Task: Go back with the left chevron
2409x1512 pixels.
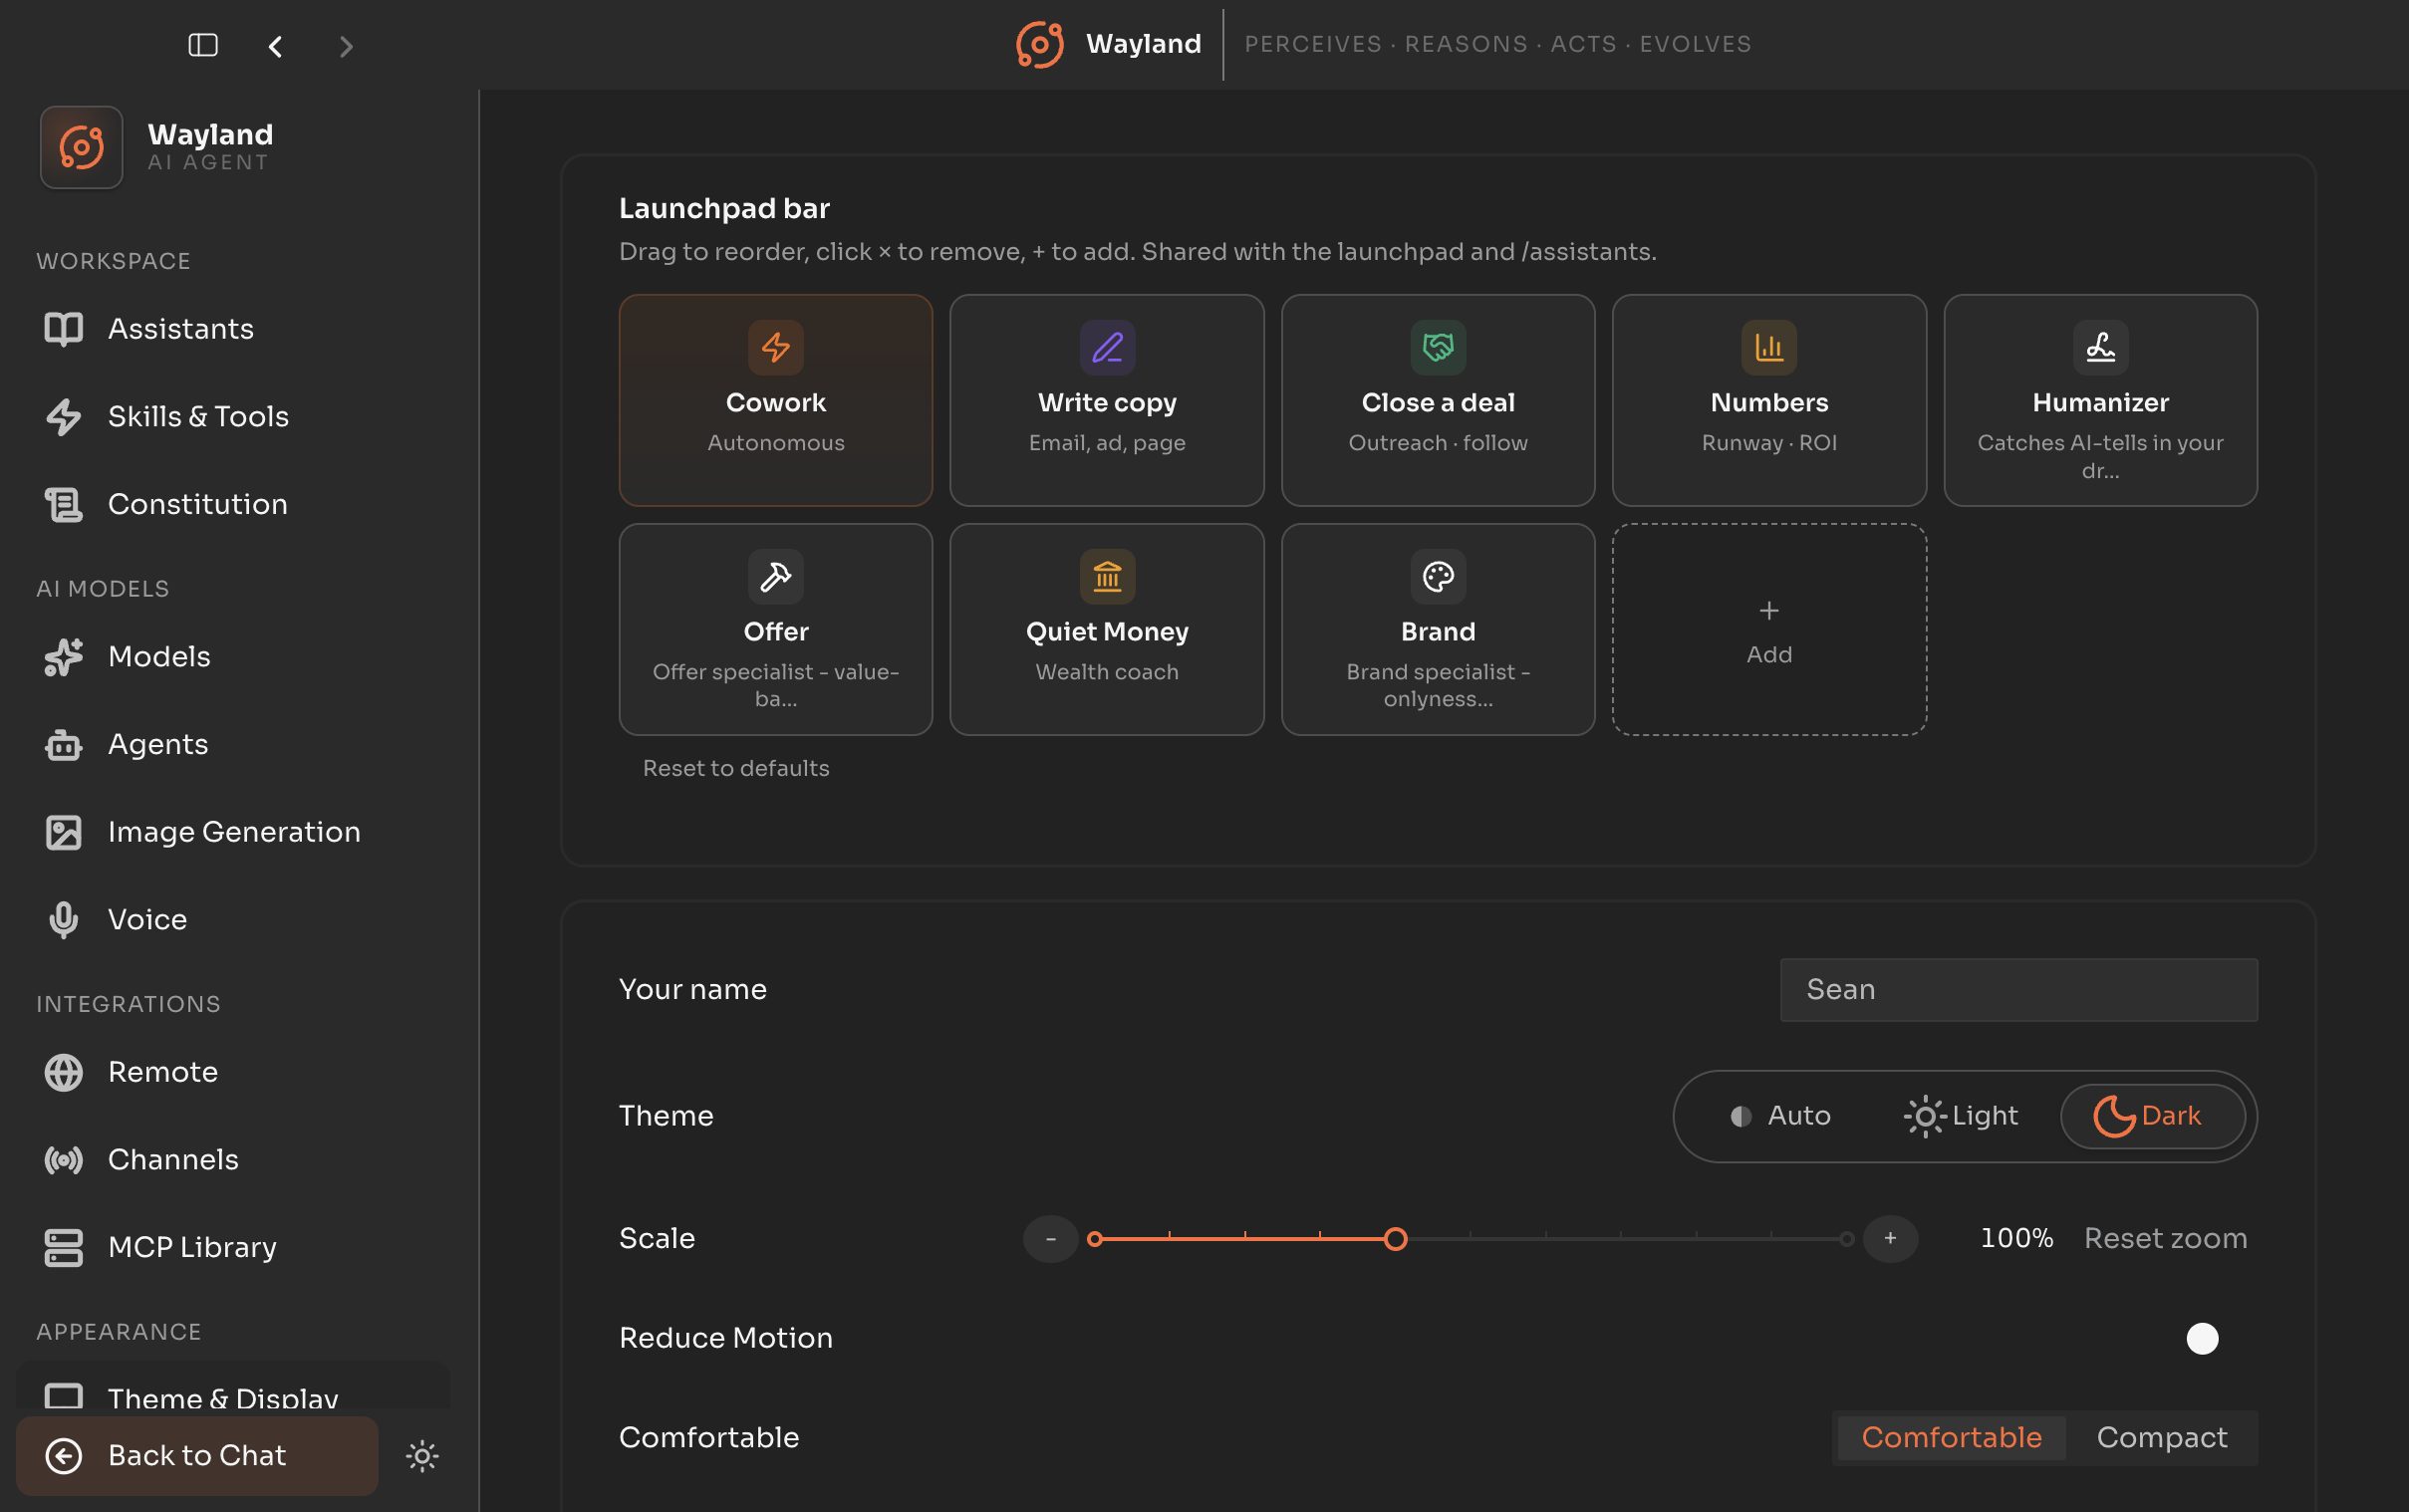Action: click(x=275, y=46)
